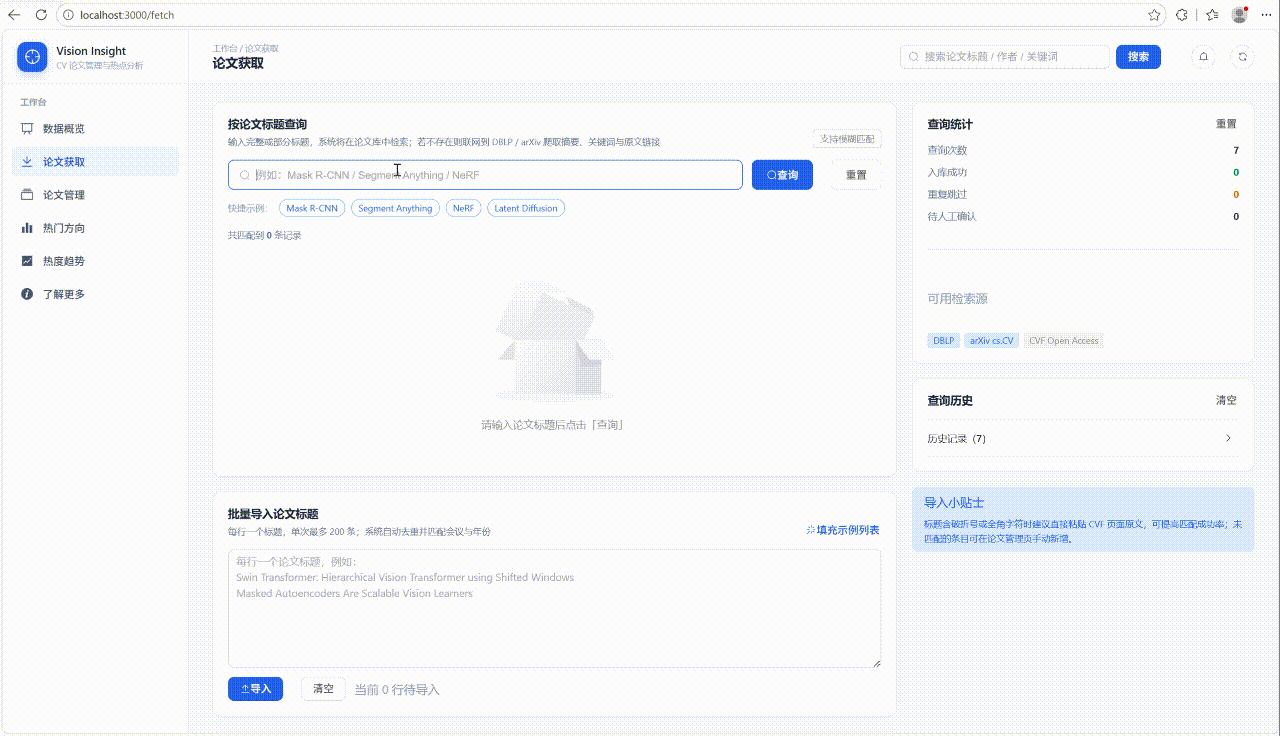This screenshot has height=736, width=1280.
Task: Choose the Latent Diffusion example chip
Action: click(526, 208)
